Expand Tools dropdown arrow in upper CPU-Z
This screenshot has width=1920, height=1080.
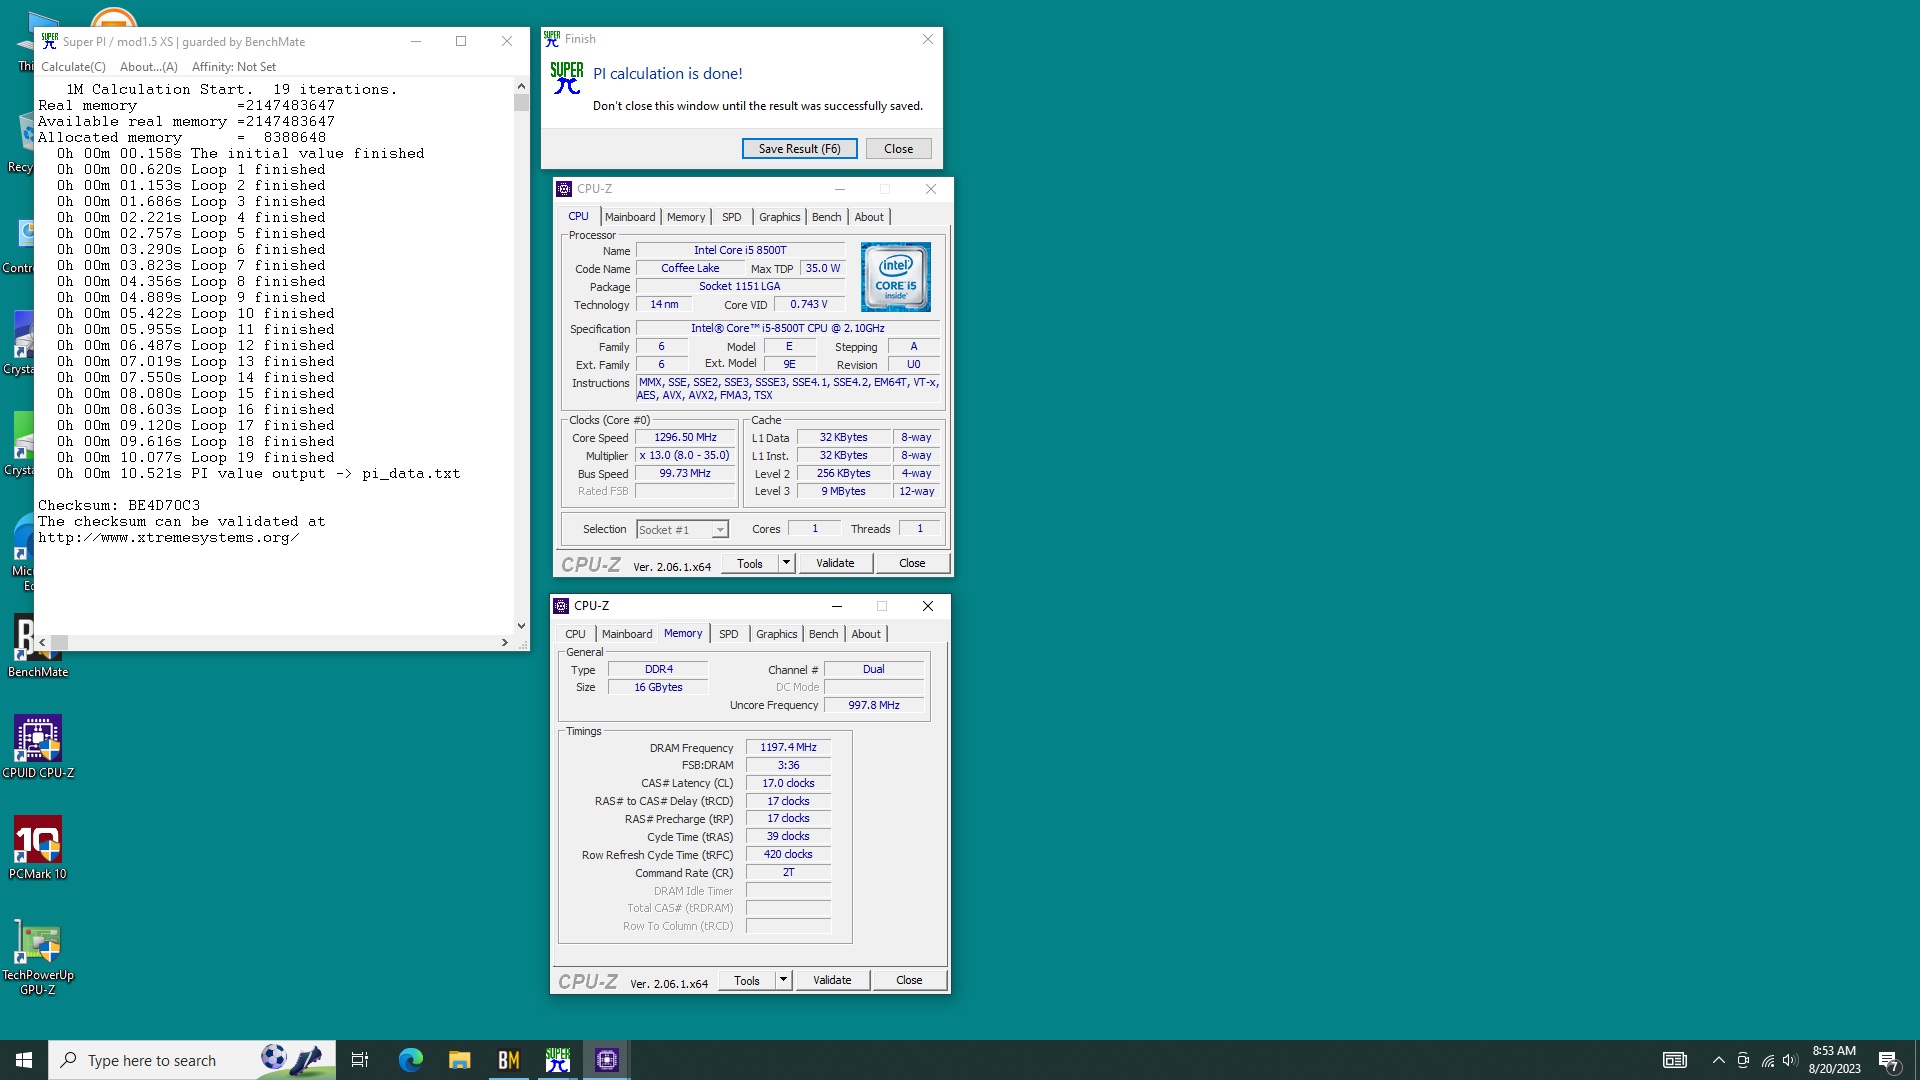tap(786, 563)
